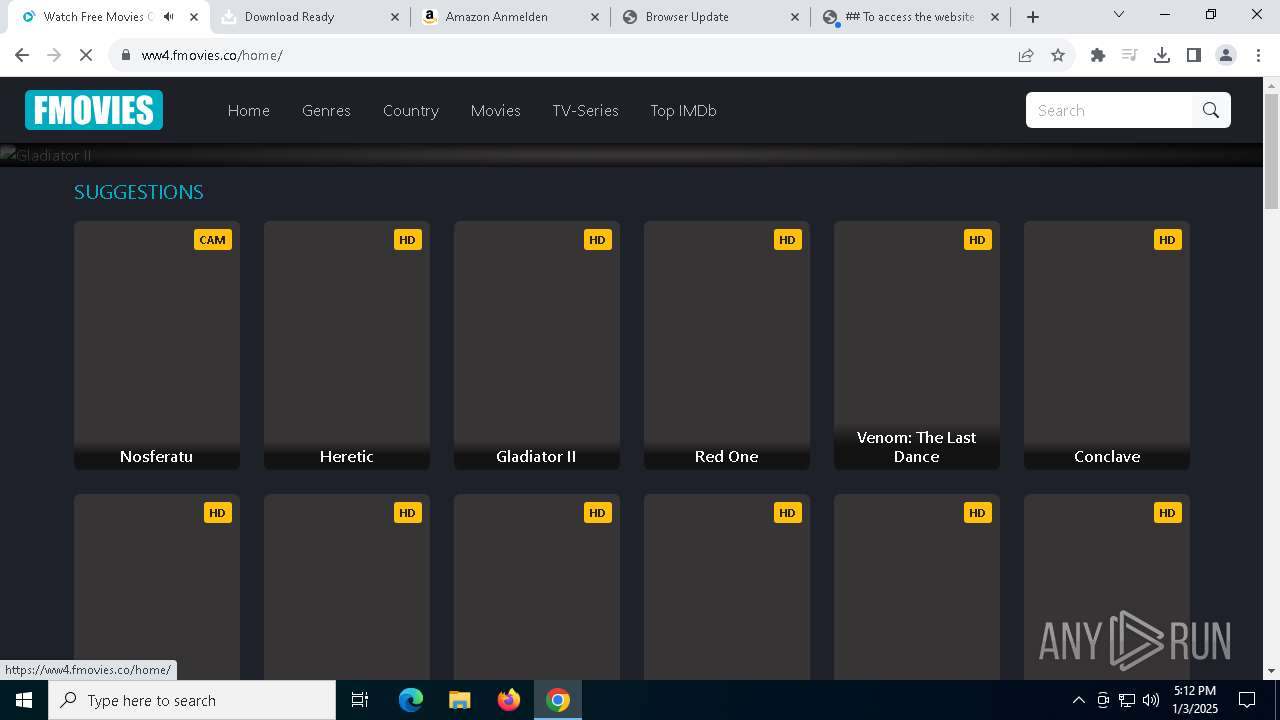
Task: Open the Extensions puzzle icon
Action: pyautogui.click(x=1098, y=55)
